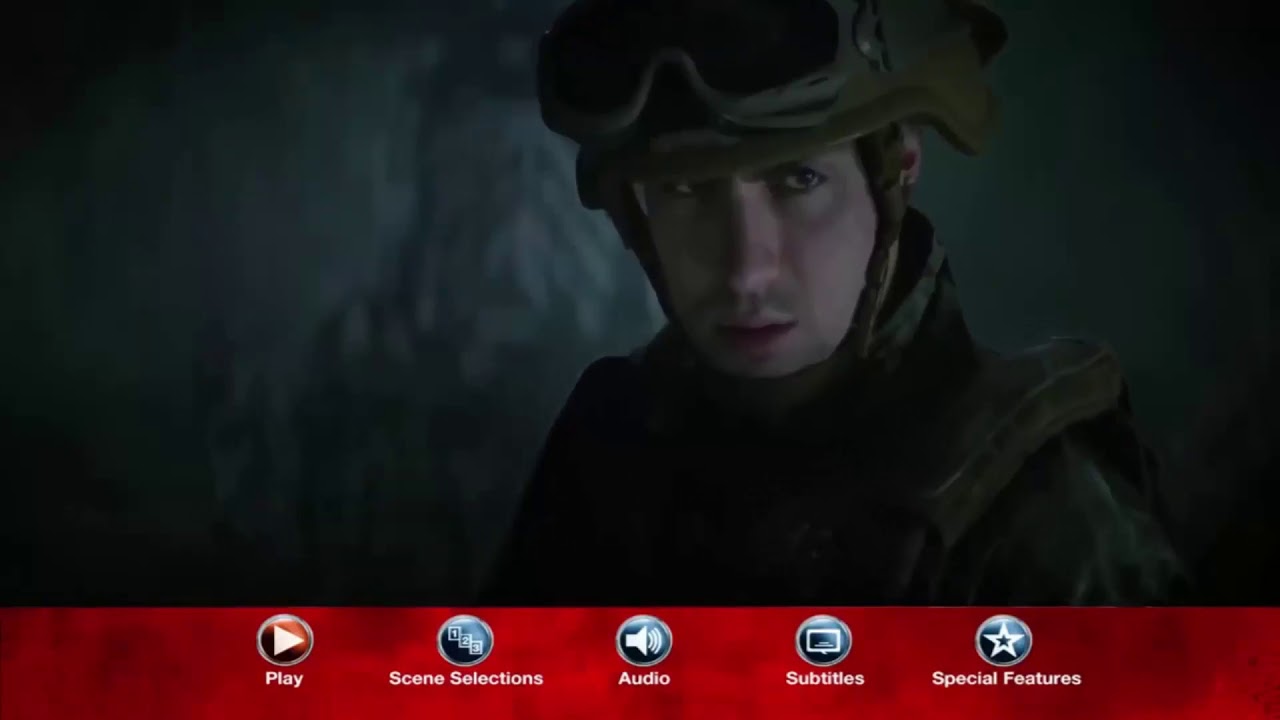Open the Scene Selections text label

(x=466, y=678)
